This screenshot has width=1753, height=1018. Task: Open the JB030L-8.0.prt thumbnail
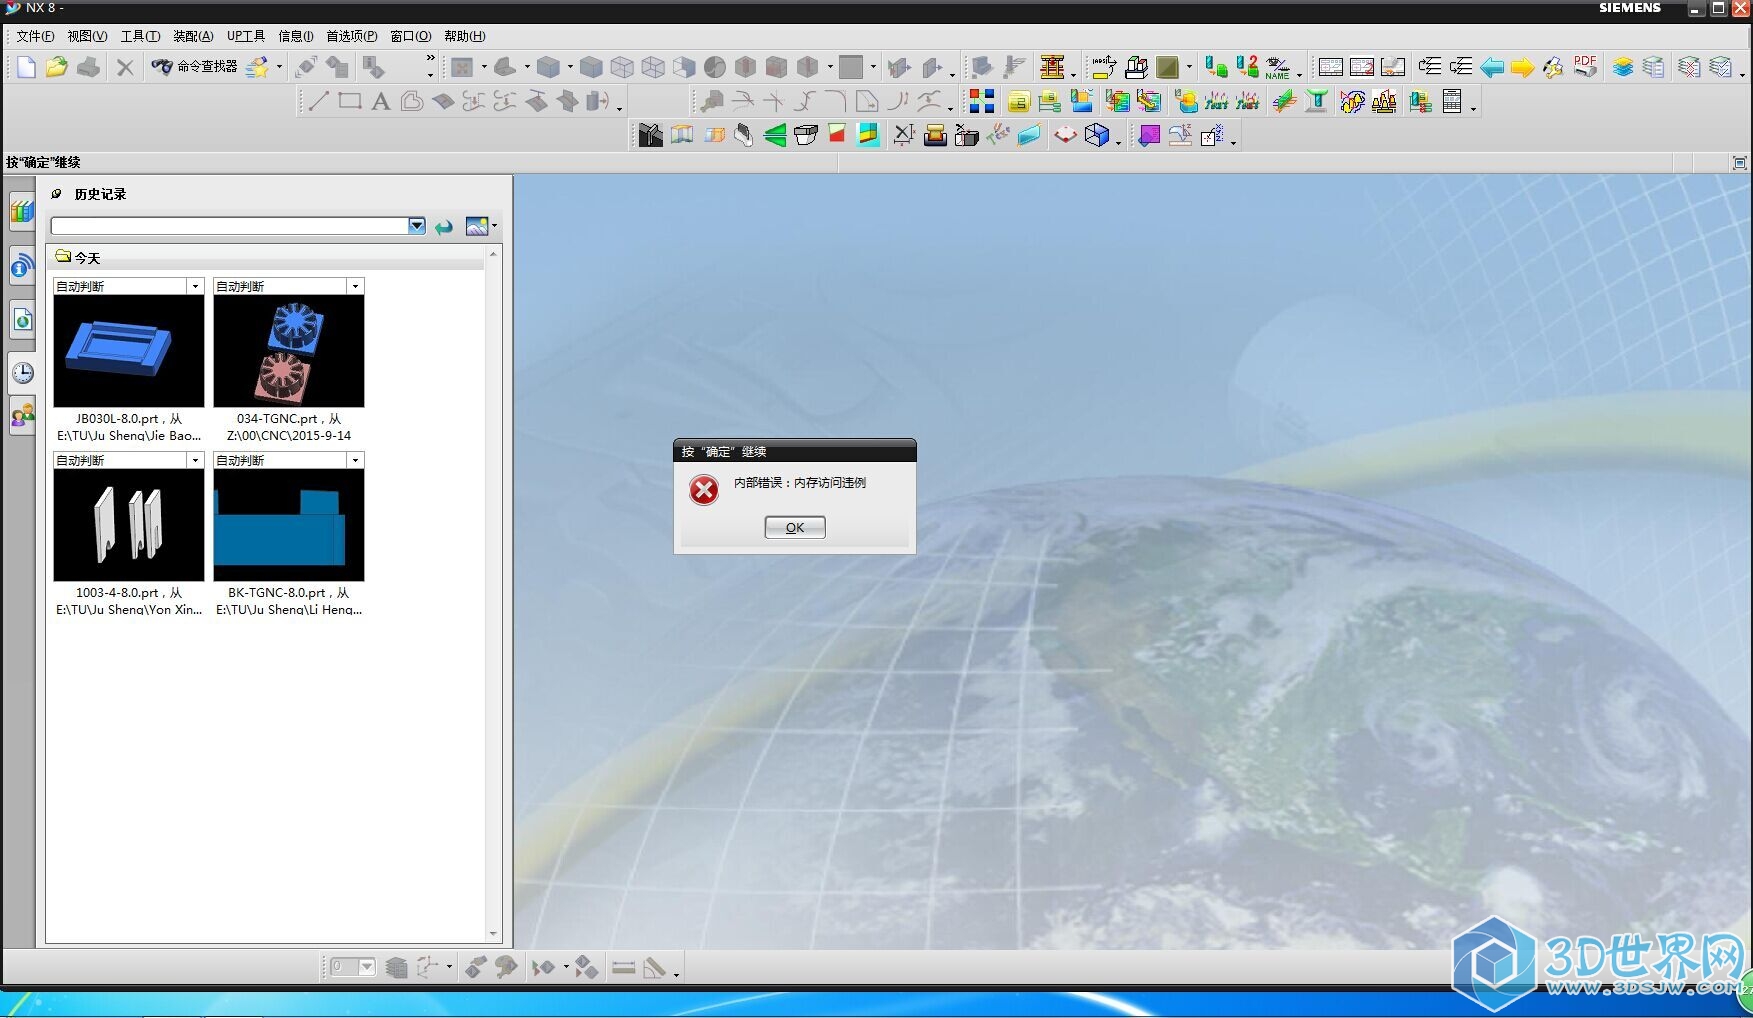pyautogui.click(x=128, y=351)
